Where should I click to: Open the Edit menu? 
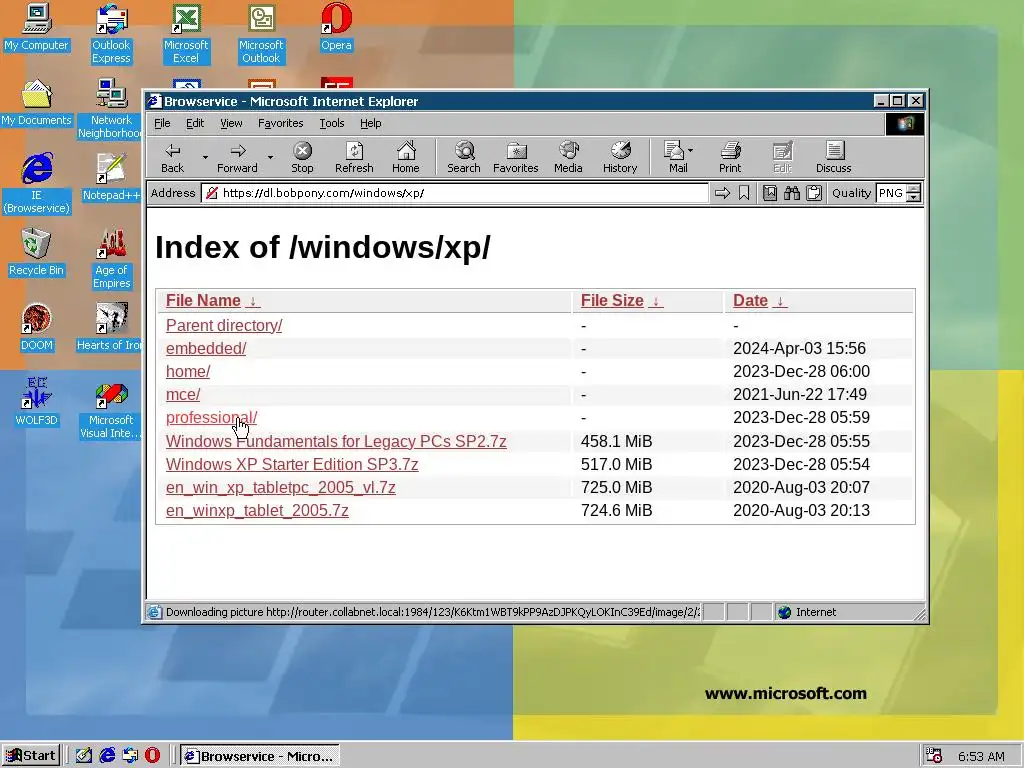195,123
